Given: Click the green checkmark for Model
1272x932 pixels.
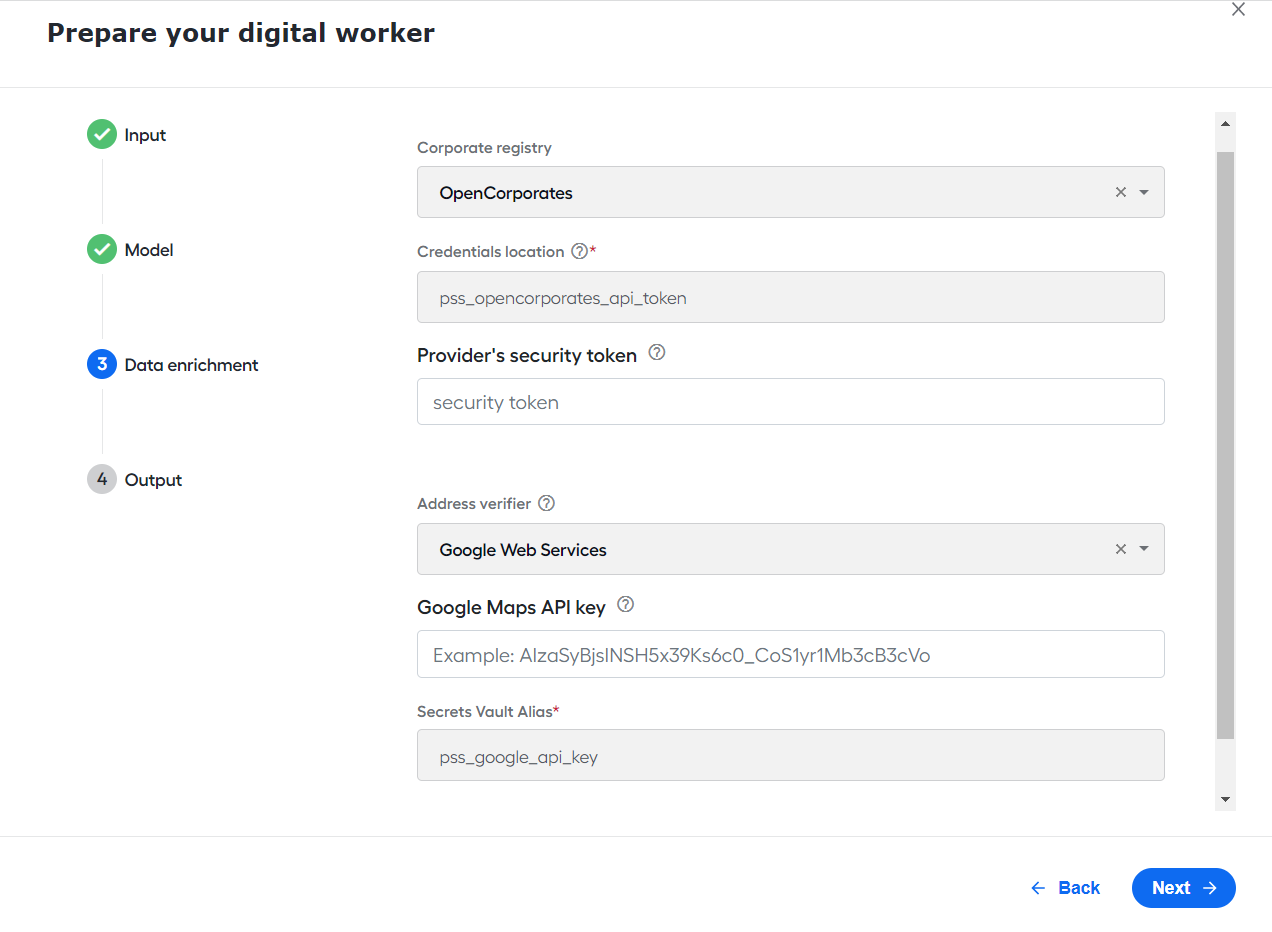Looking at the screenshot, I should point(102,249).
